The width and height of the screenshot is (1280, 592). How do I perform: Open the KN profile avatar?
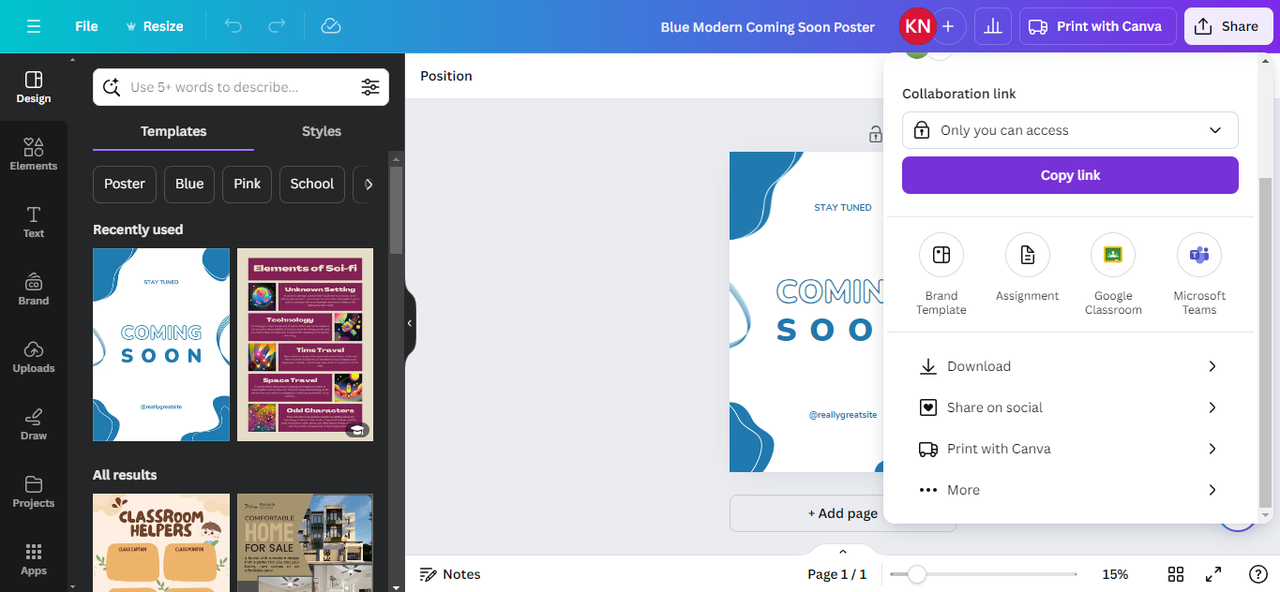click(917, 26)
